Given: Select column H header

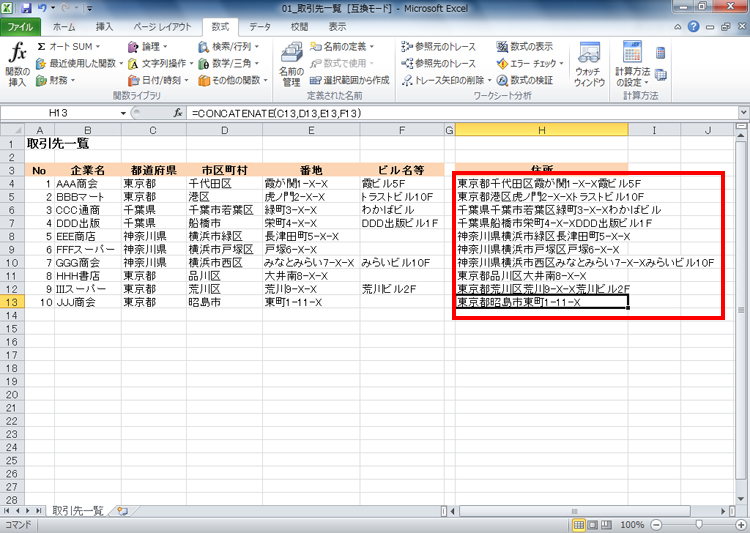Looking at the screenshot, I should (541, 130).
